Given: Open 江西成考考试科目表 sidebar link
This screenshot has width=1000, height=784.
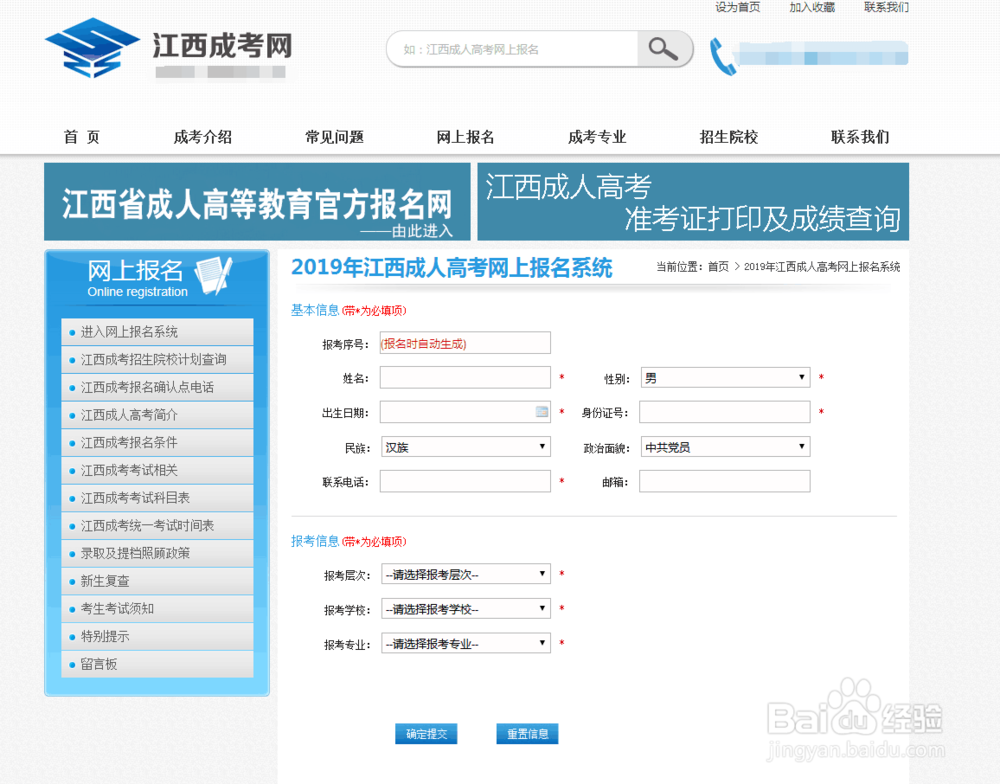Looking at the screenshot, I should (x=157, y=498).
